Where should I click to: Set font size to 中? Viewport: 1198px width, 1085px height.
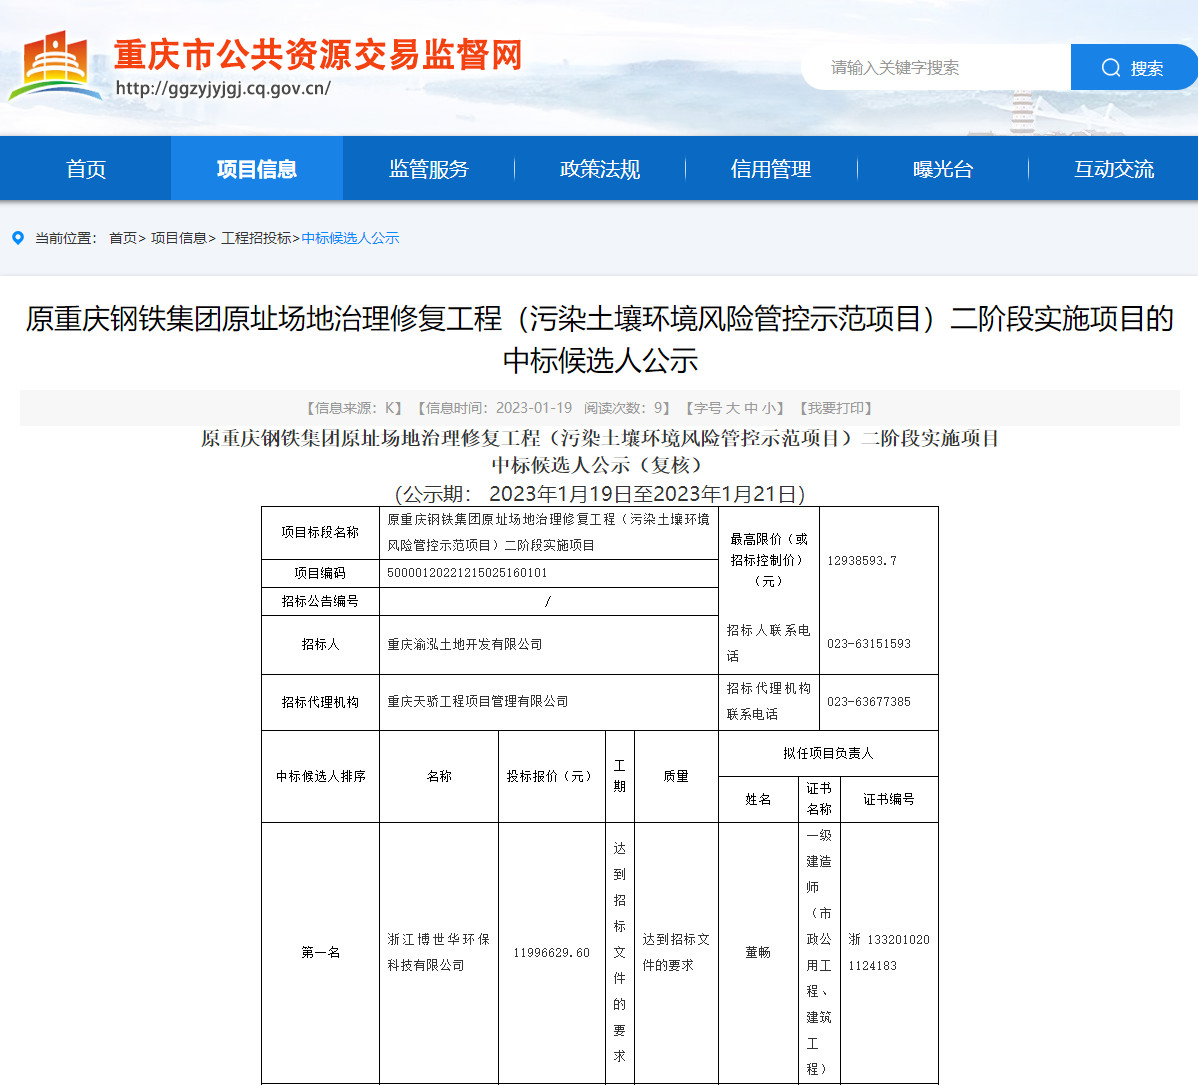750,409
